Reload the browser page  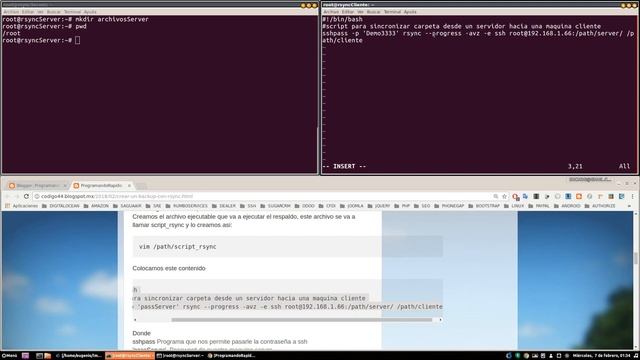click(26, 196)
